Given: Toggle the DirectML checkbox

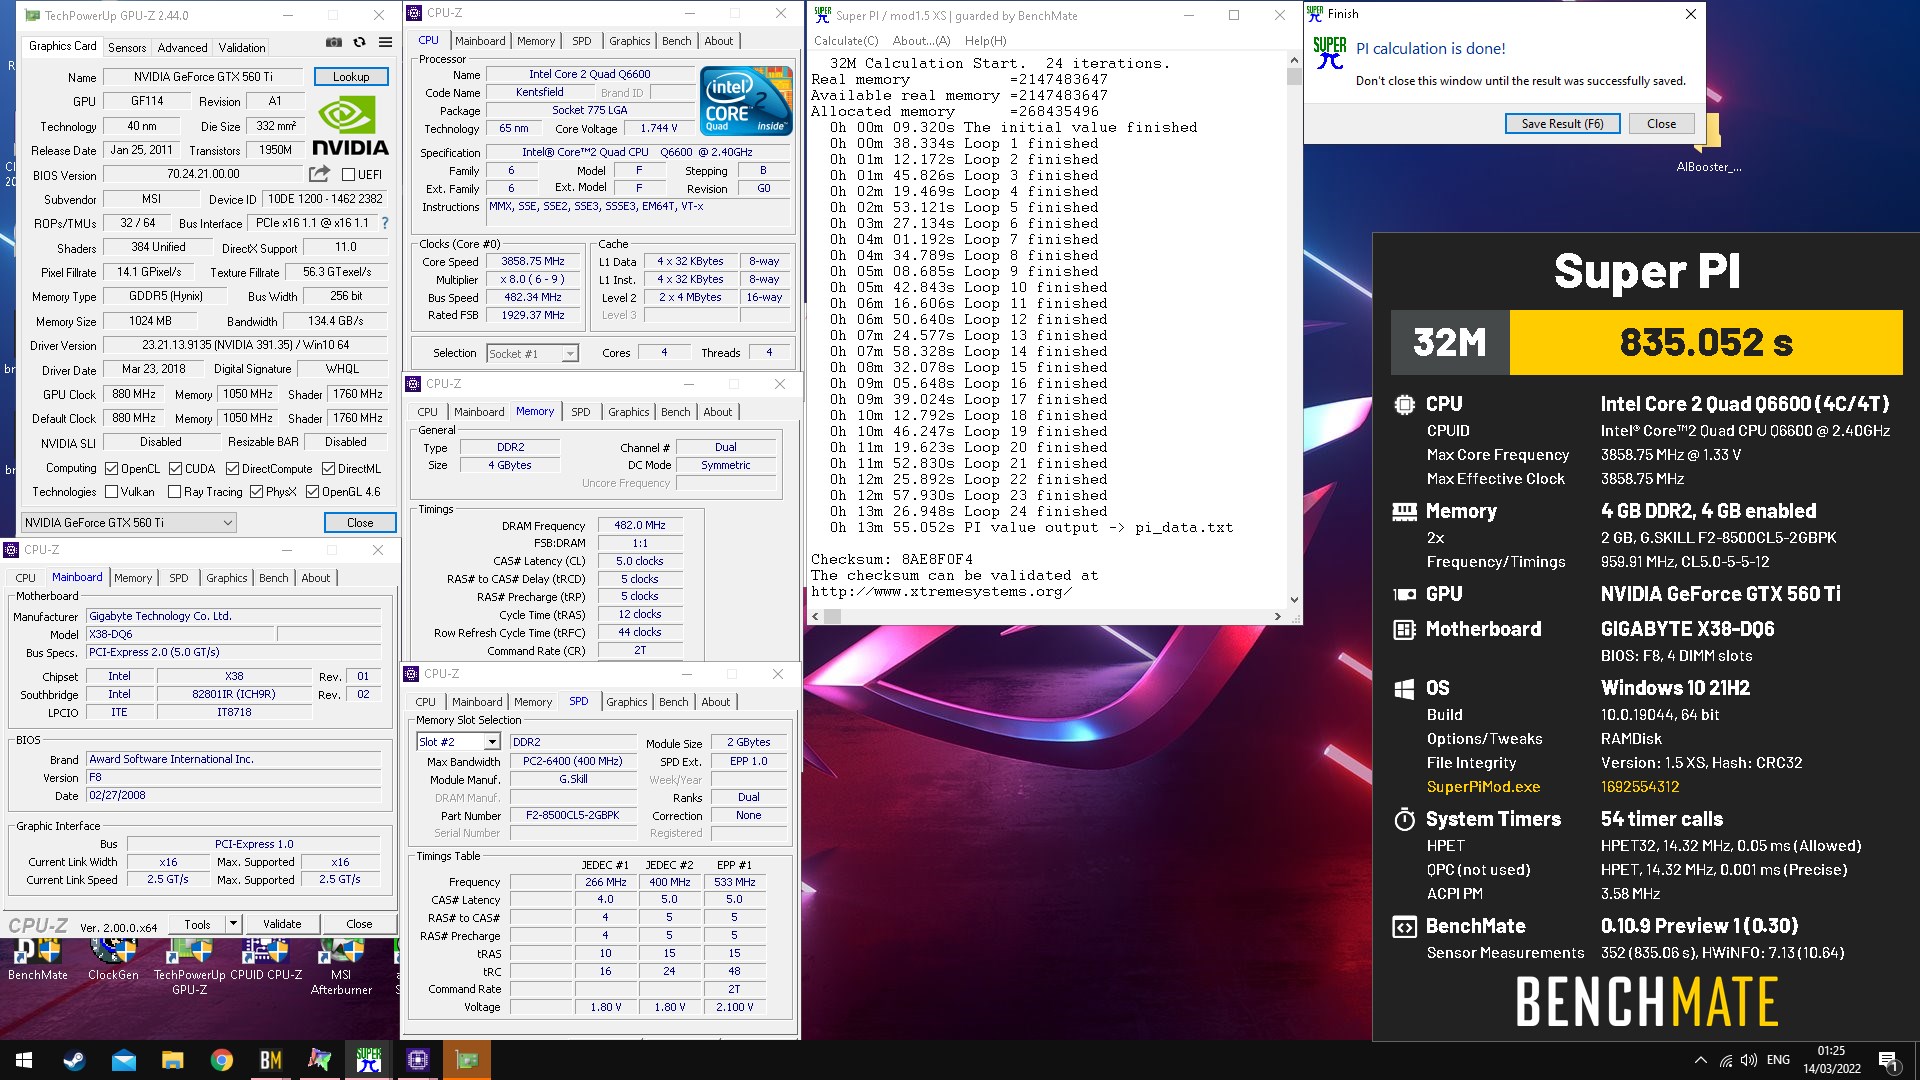Looking at the screenshot, I should click(329, 468).
